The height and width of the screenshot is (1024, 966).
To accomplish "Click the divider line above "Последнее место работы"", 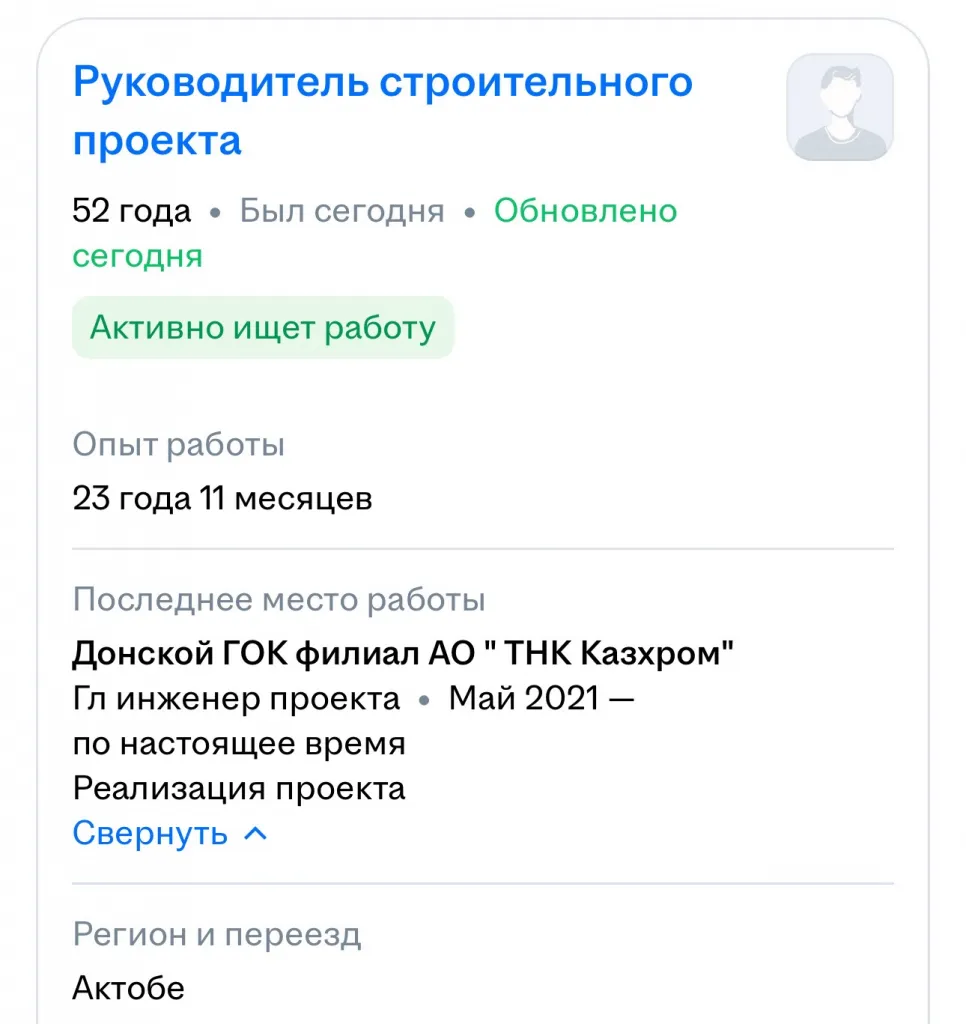I will click(482, 549).
